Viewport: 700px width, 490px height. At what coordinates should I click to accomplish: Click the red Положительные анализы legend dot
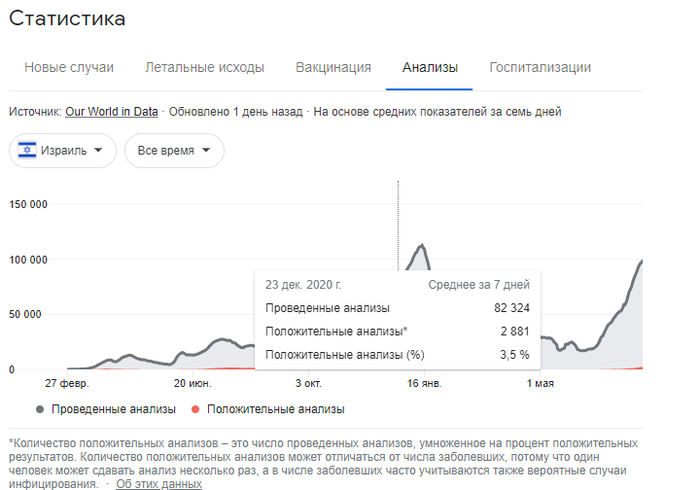click(x=194, y=409)
